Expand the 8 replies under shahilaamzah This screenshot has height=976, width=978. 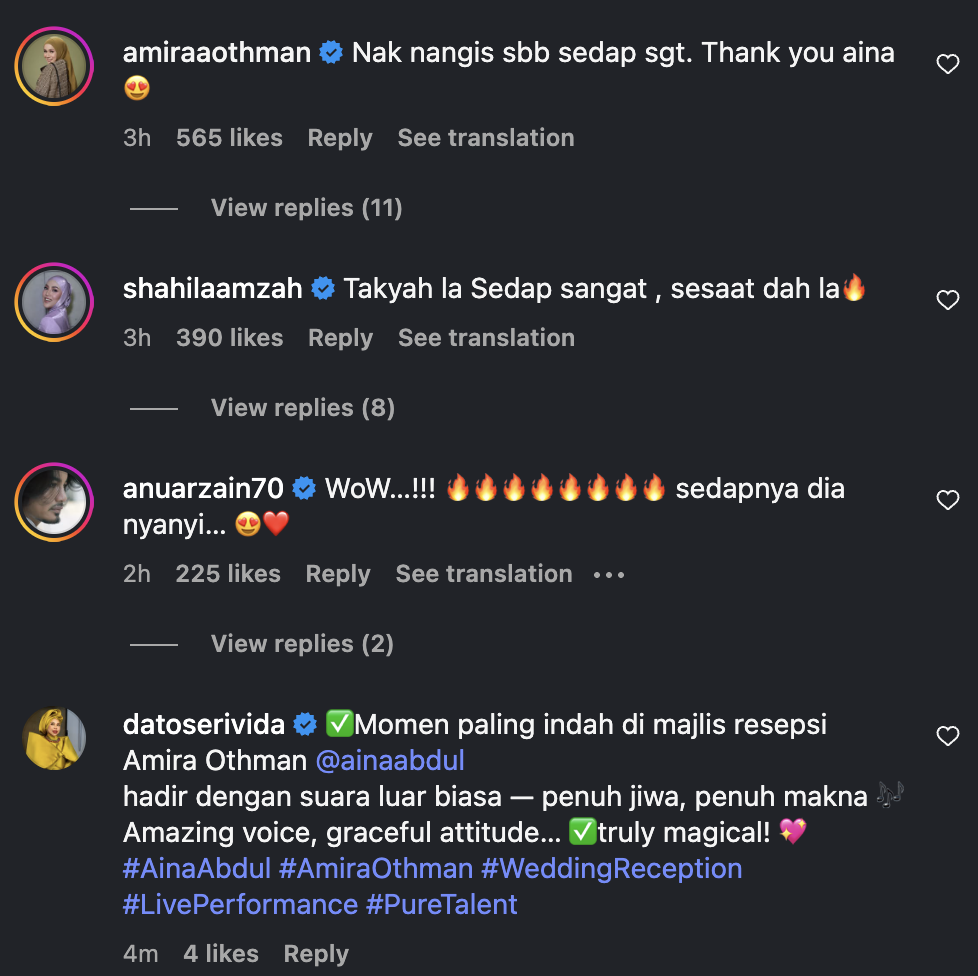click(302, 408)
